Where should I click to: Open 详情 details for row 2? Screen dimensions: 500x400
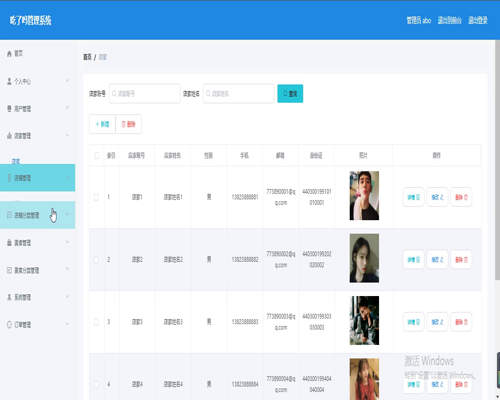[413, 259]
